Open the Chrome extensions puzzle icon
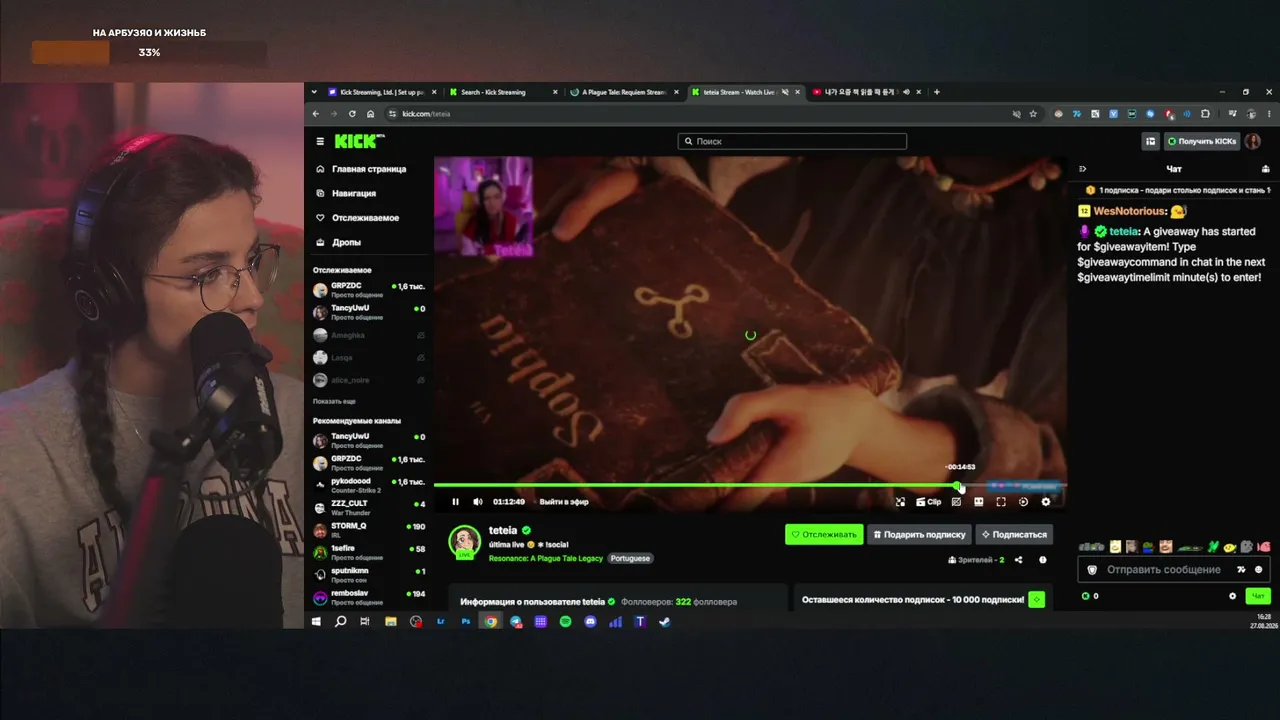1280x720 pixels. (1205, 114)
